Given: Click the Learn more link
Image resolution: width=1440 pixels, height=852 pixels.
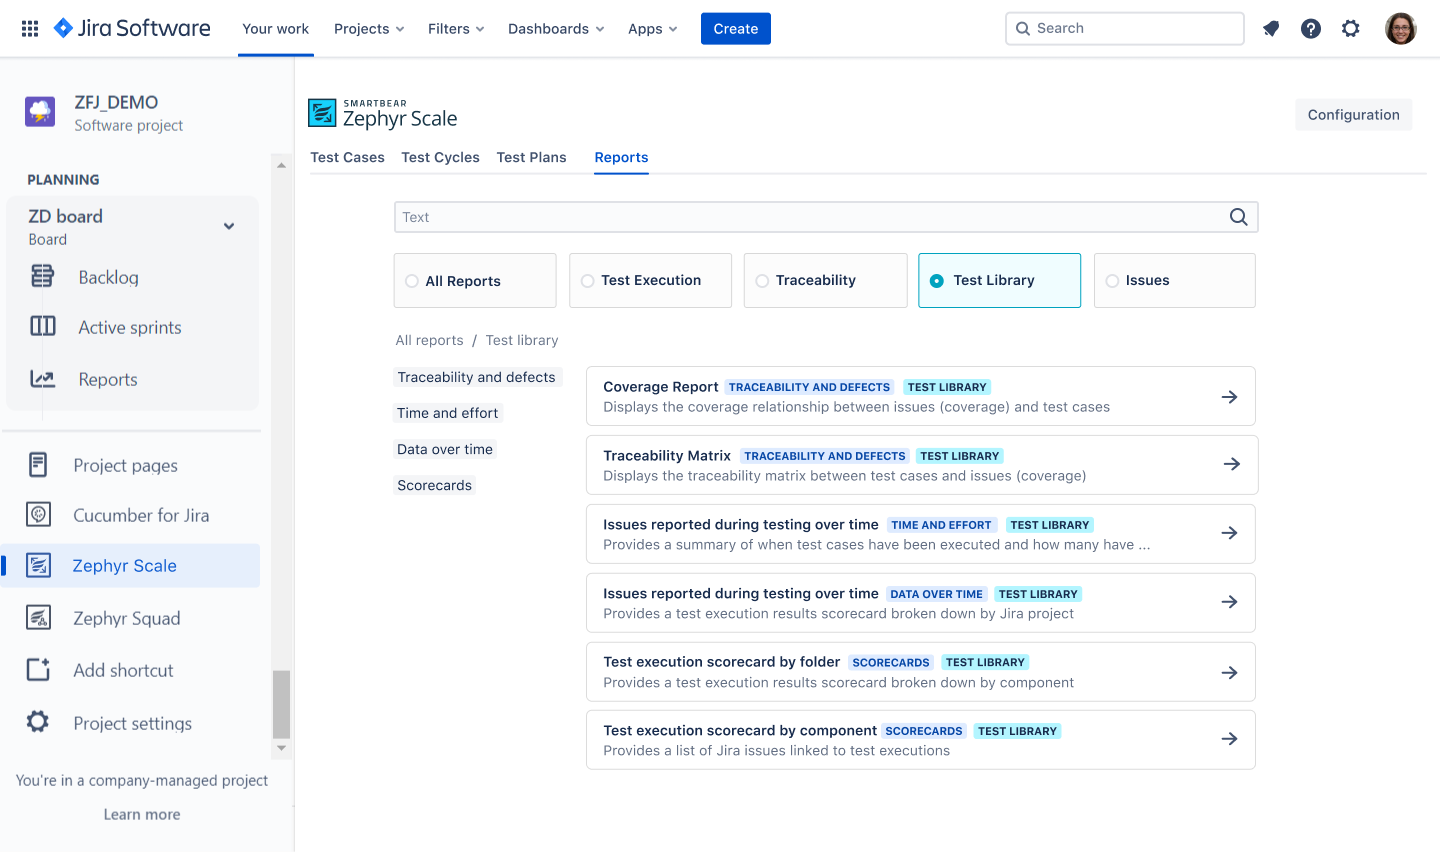Looking at the screenshot, I should click(x=142, y=814).
